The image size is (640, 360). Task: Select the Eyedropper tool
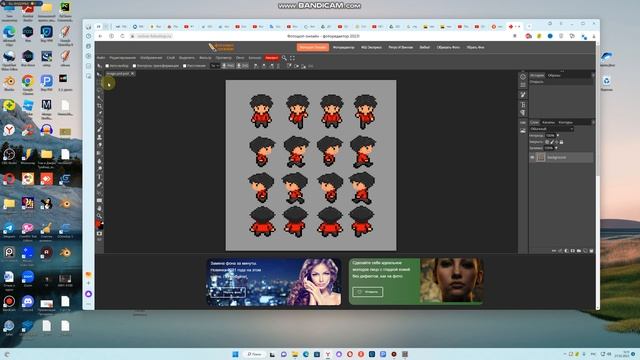(99, 113)
